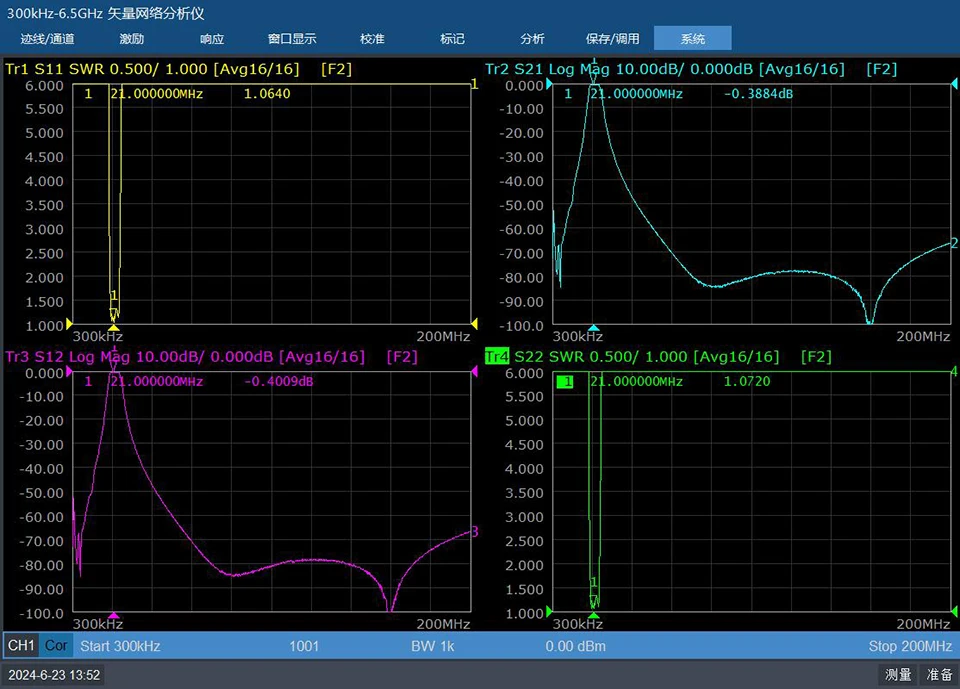Click the Tr1 yellow reference level arrow at 1.000
This screenshot has height=689, width=960.
click(x=69, y=323)
